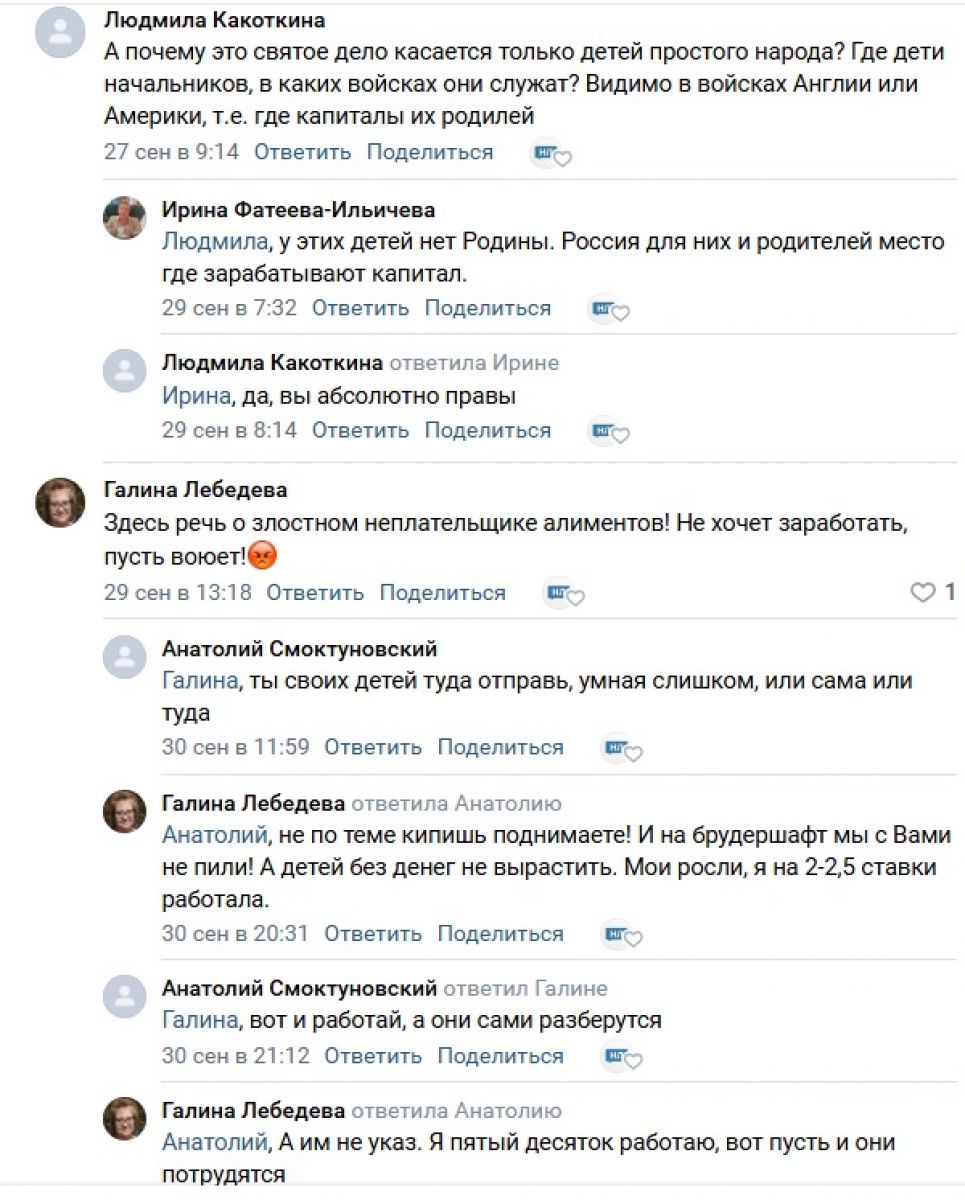Like Galina Lebedeva's comment with one heart
Screen dimensions: 965x1200
click(x=922, y=593)
